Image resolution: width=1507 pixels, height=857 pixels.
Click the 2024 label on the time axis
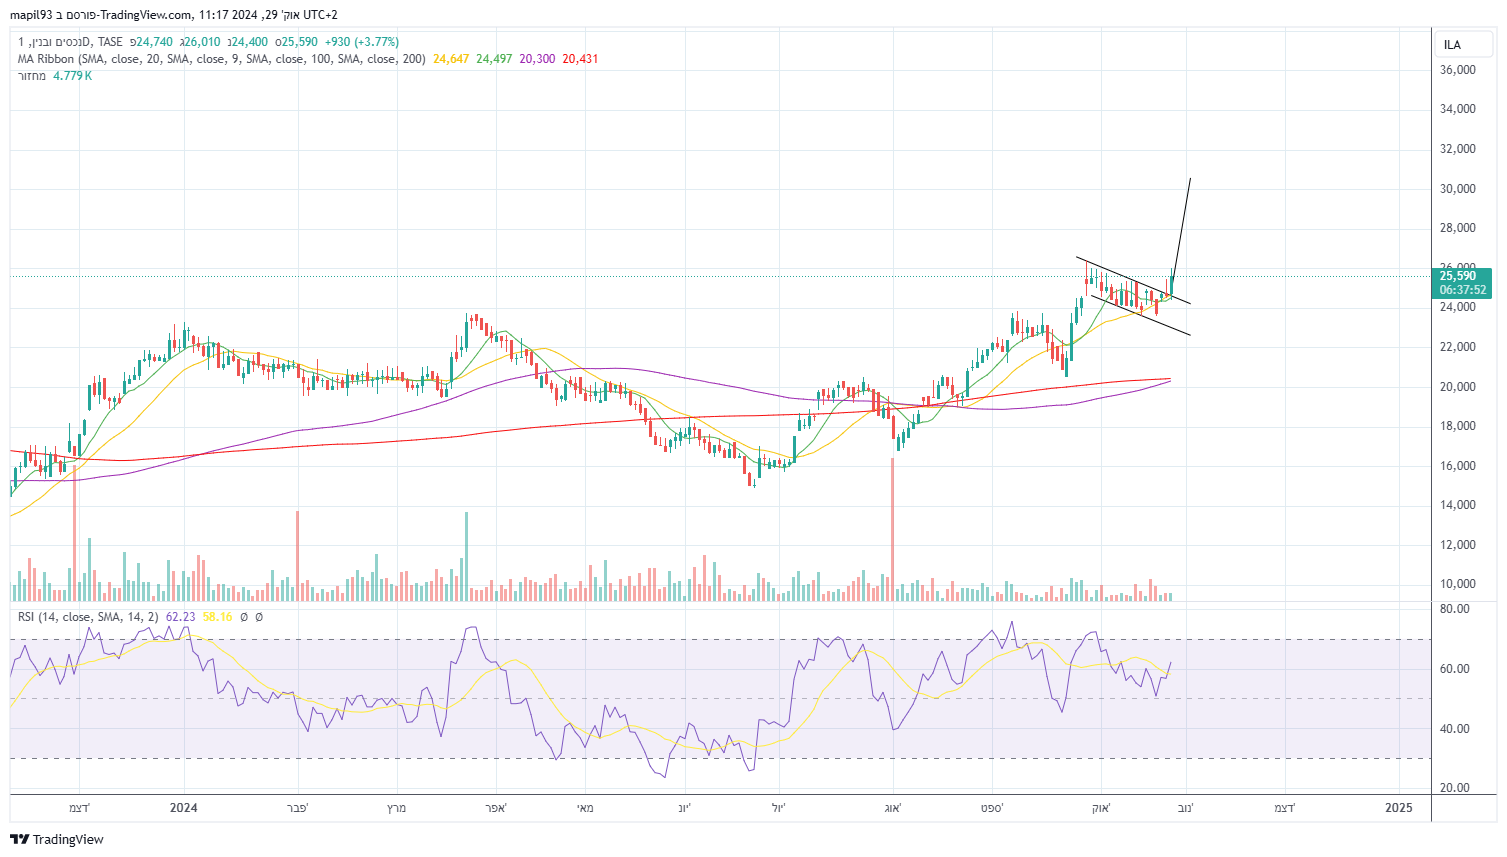pyautogui.click(x=184, y=808)
